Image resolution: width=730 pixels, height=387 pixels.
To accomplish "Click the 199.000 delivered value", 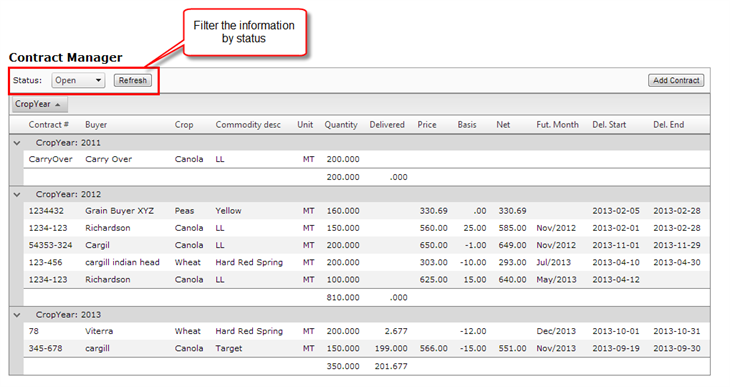I will click(391, 349).
